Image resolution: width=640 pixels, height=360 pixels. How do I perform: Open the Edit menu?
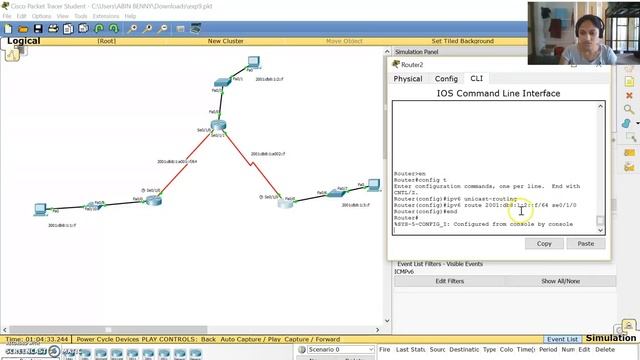(21, 16)
